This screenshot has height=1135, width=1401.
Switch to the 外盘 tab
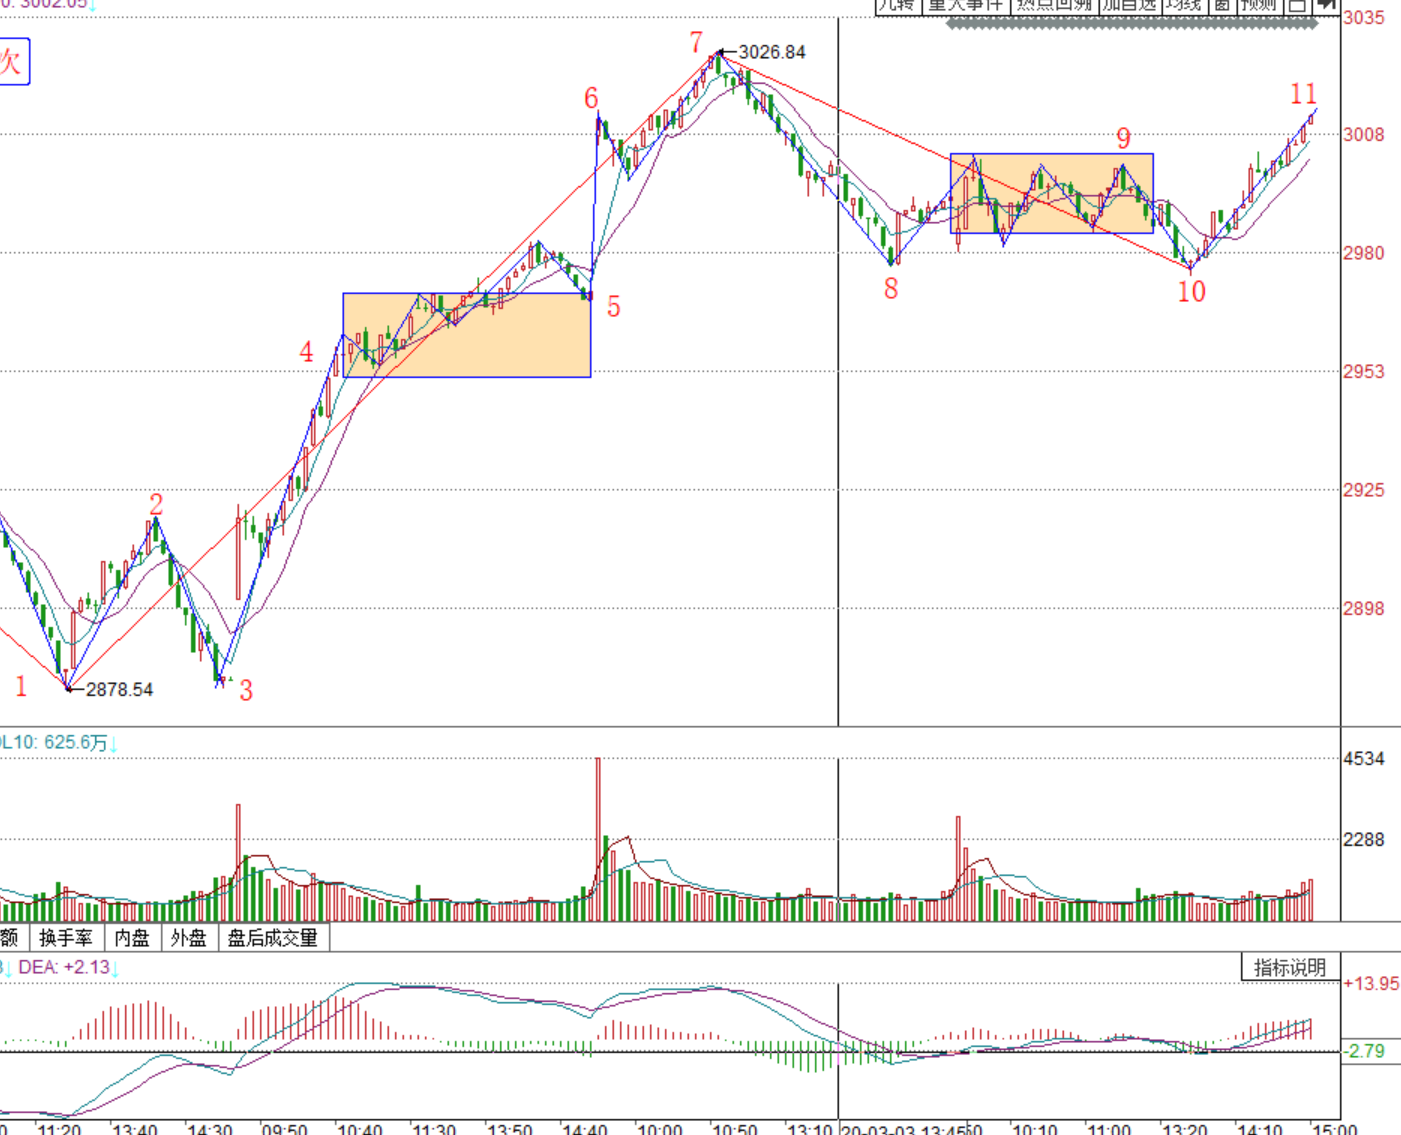coord(188,938)
